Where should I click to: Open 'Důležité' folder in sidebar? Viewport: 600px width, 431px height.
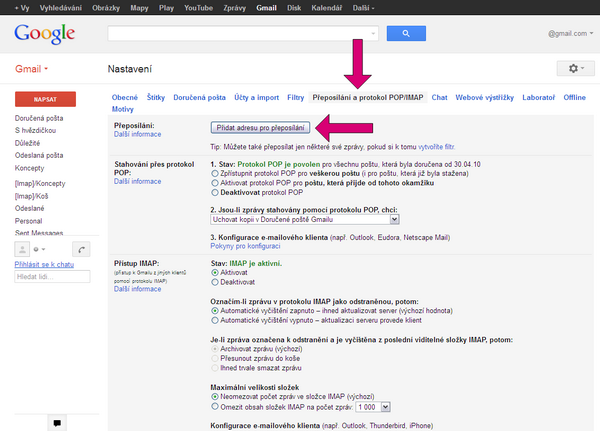click(27, 143)
